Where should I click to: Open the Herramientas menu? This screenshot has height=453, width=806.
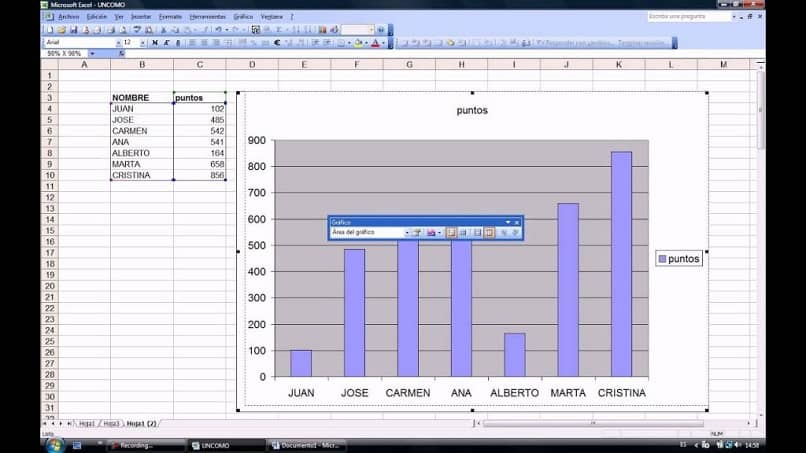coord(207,17)
